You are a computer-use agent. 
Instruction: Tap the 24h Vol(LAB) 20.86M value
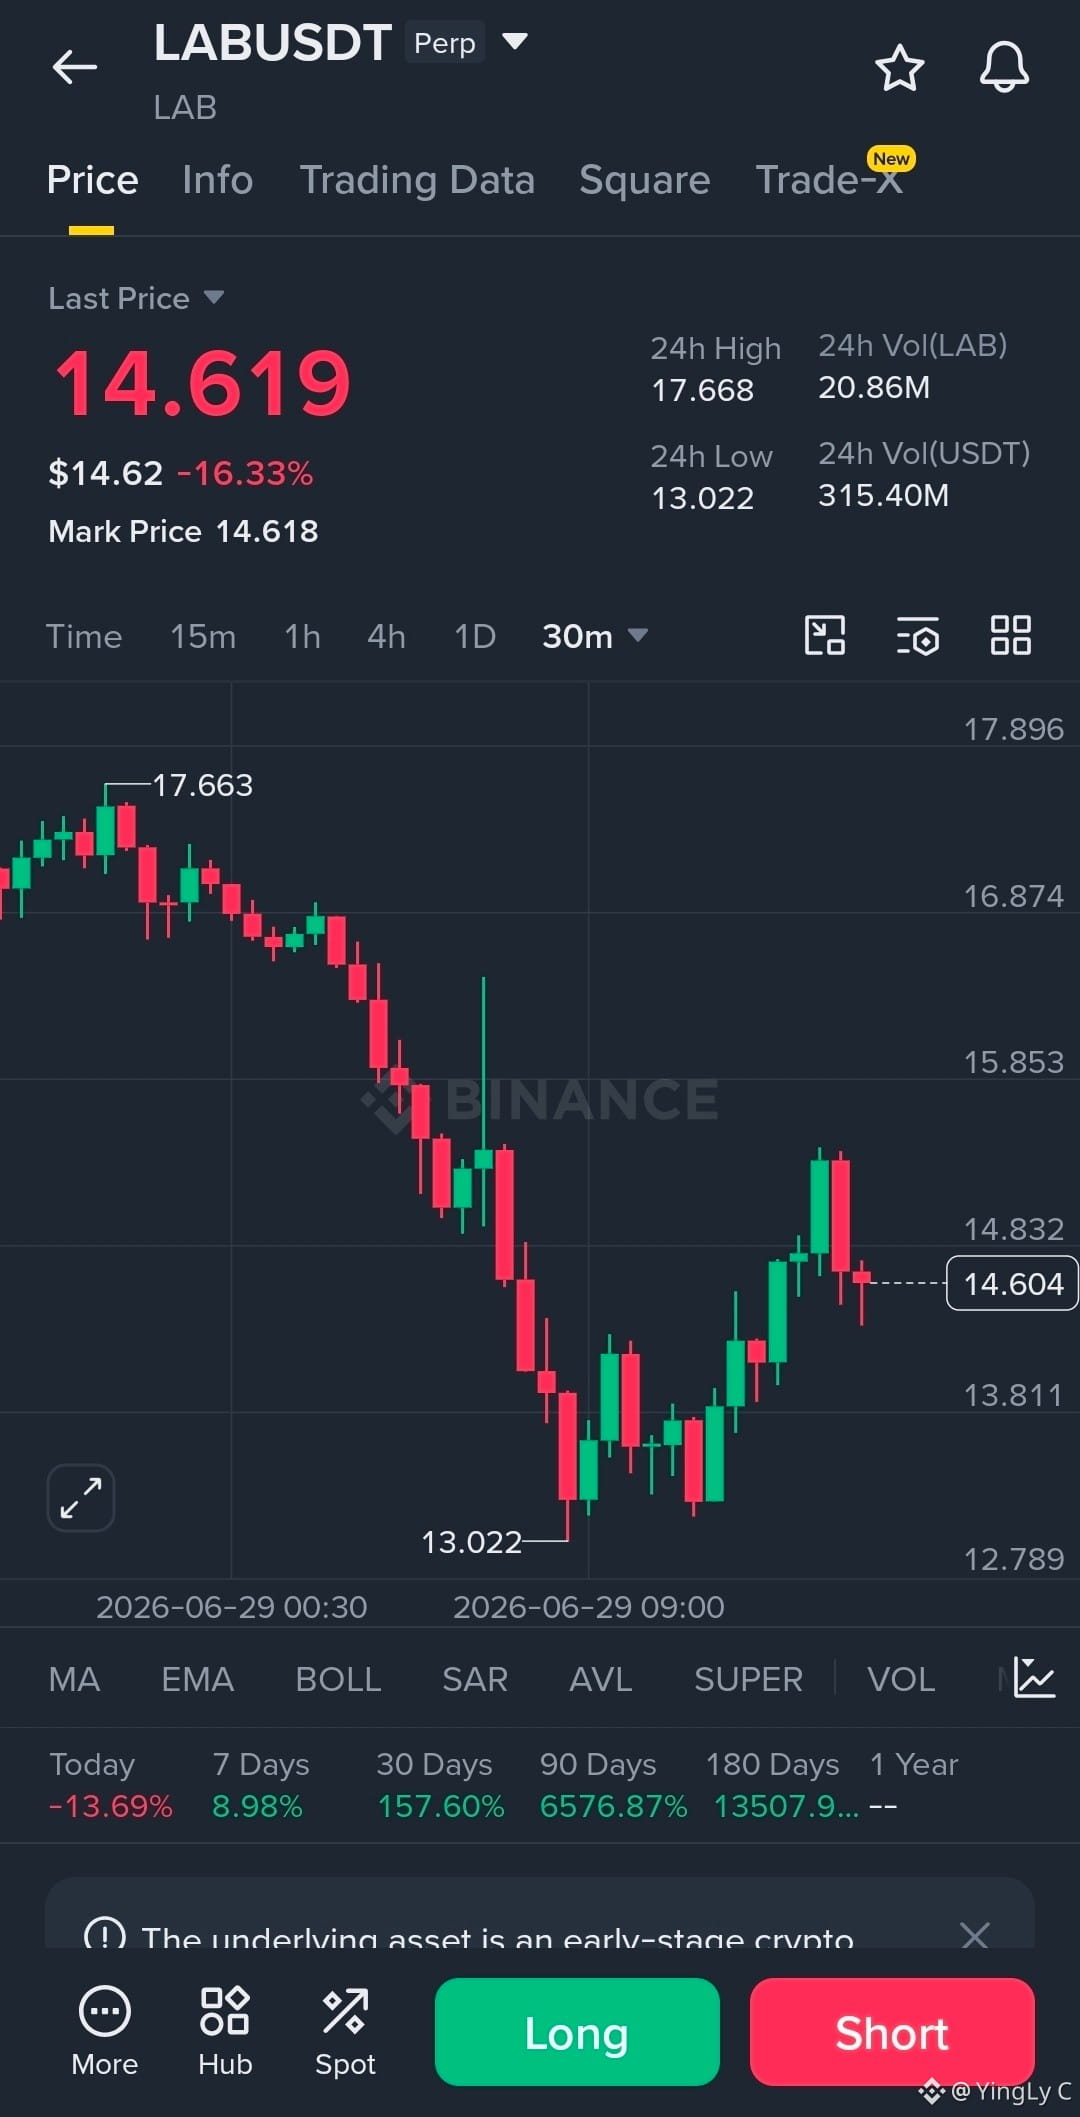coord(874,387)
